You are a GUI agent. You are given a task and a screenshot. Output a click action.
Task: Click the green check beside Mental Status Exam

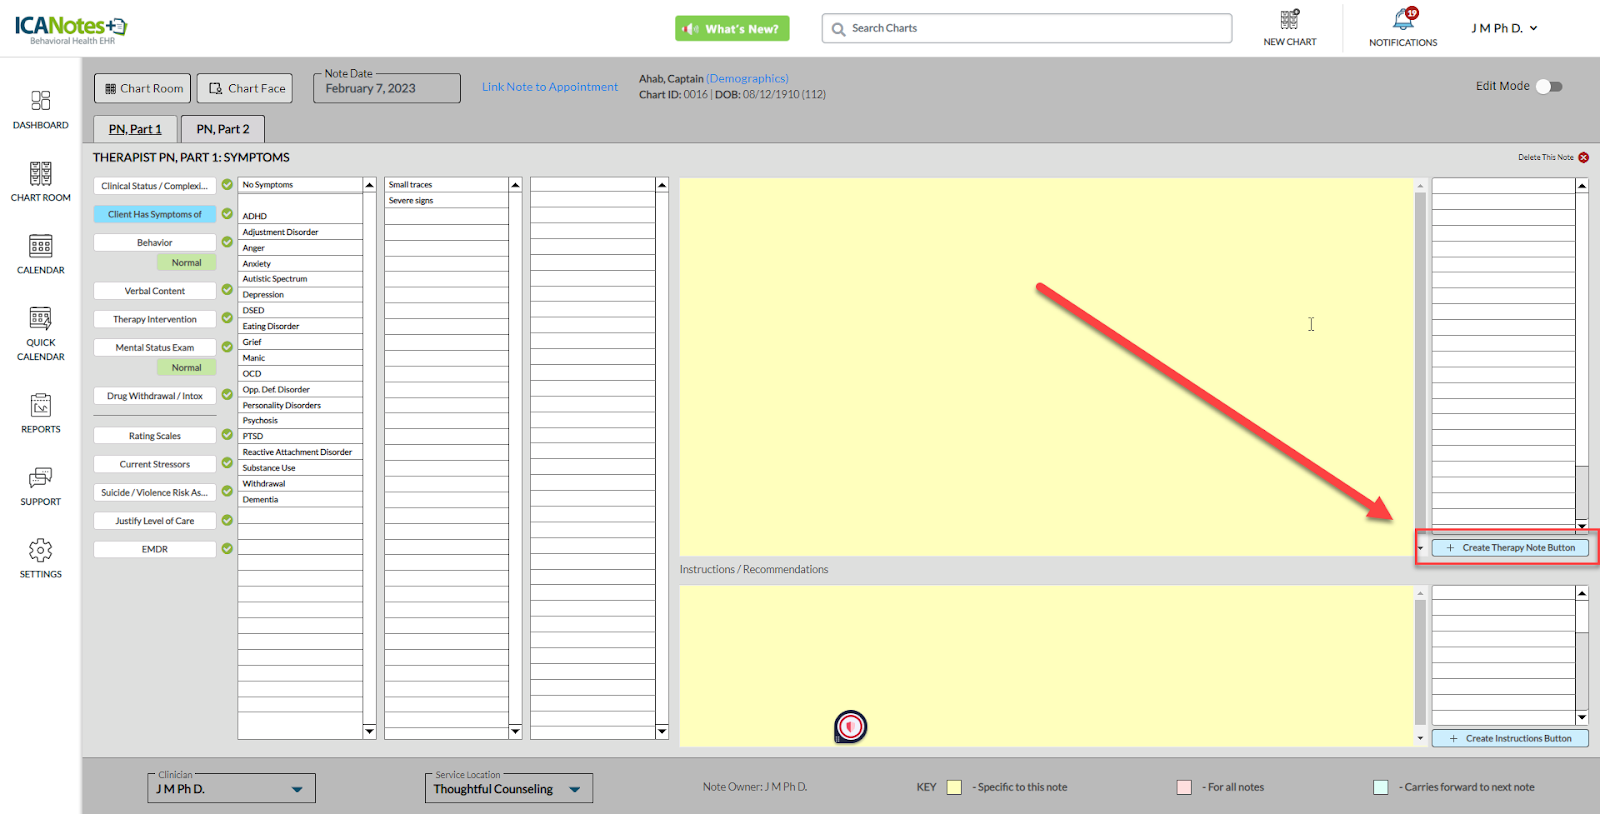tap(227, 347)
